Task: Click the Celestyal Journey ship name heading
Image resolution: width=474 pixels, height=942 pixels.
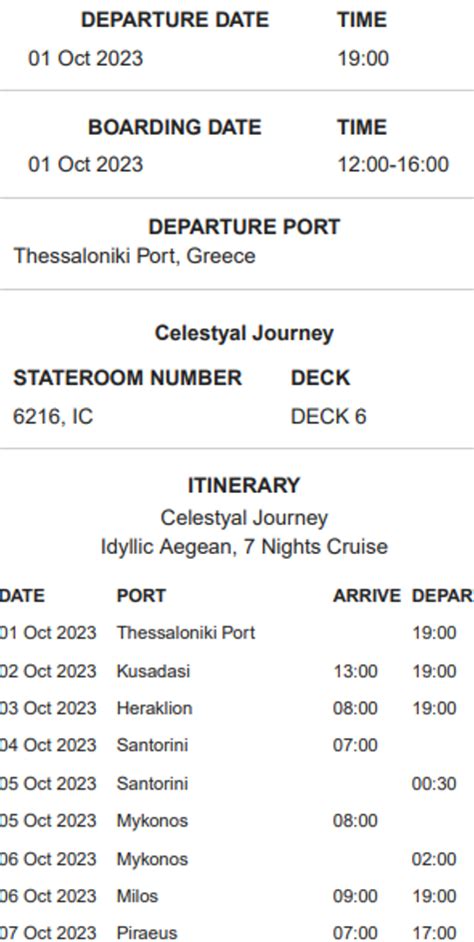Action: point(244,333)
